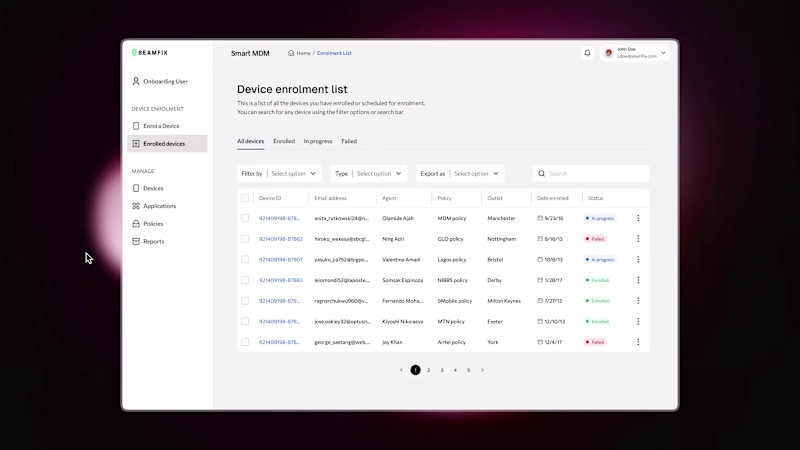Click the Status column header
The width and height of the screenshot is (800, 450).
point(595,198)
